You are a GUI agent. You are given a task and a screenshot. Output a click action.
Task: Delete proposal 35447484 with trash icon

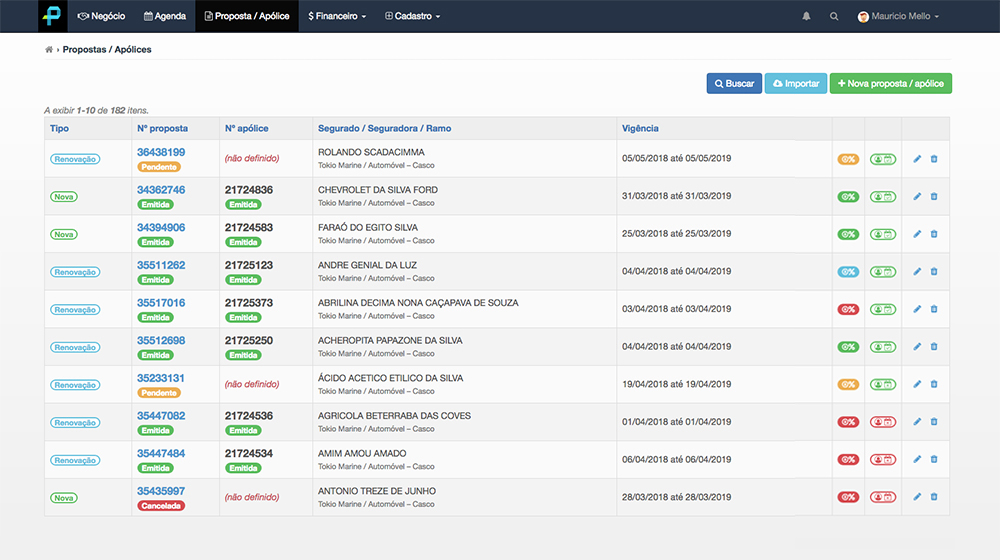tap(934, 460)
